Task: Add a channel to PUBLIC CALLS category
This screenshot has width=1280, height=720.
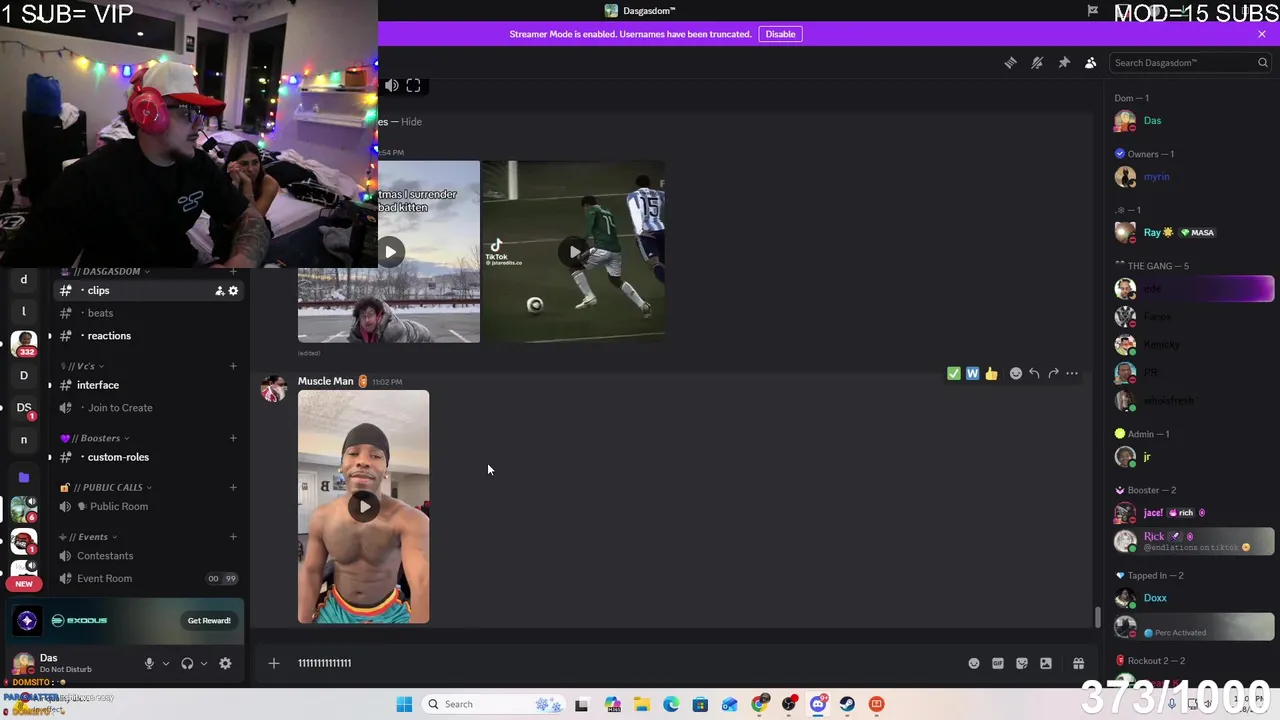Action: pos(233,488)
